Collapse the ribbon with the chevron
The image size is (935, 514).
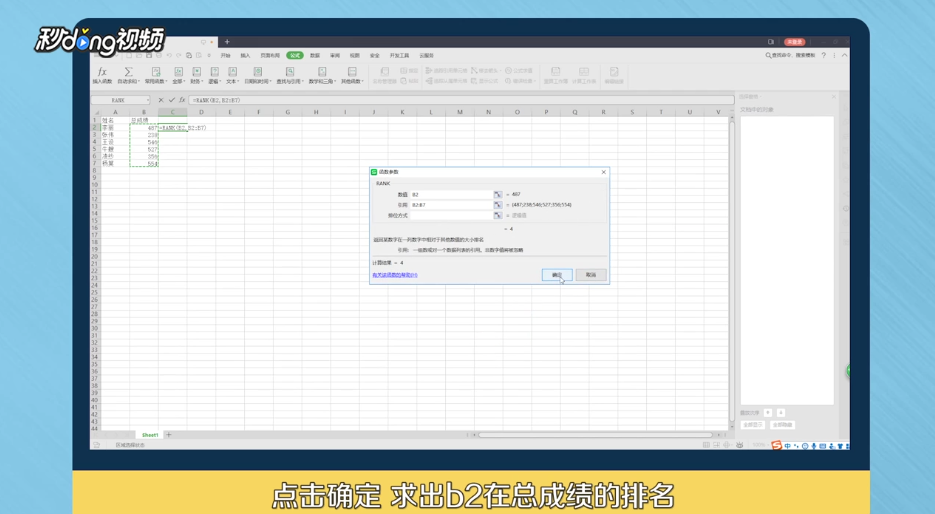(844, 55)
